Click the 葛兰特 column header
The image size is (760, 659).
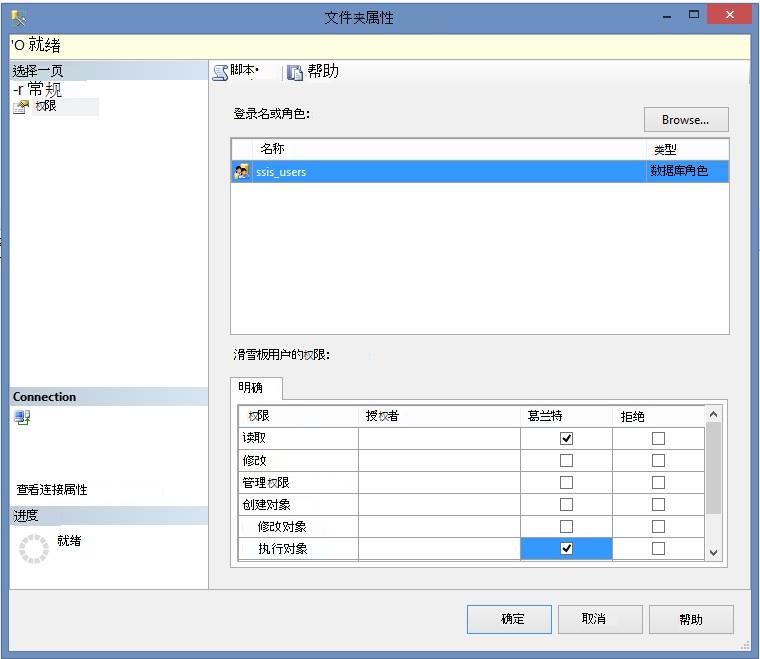(566, 416)
